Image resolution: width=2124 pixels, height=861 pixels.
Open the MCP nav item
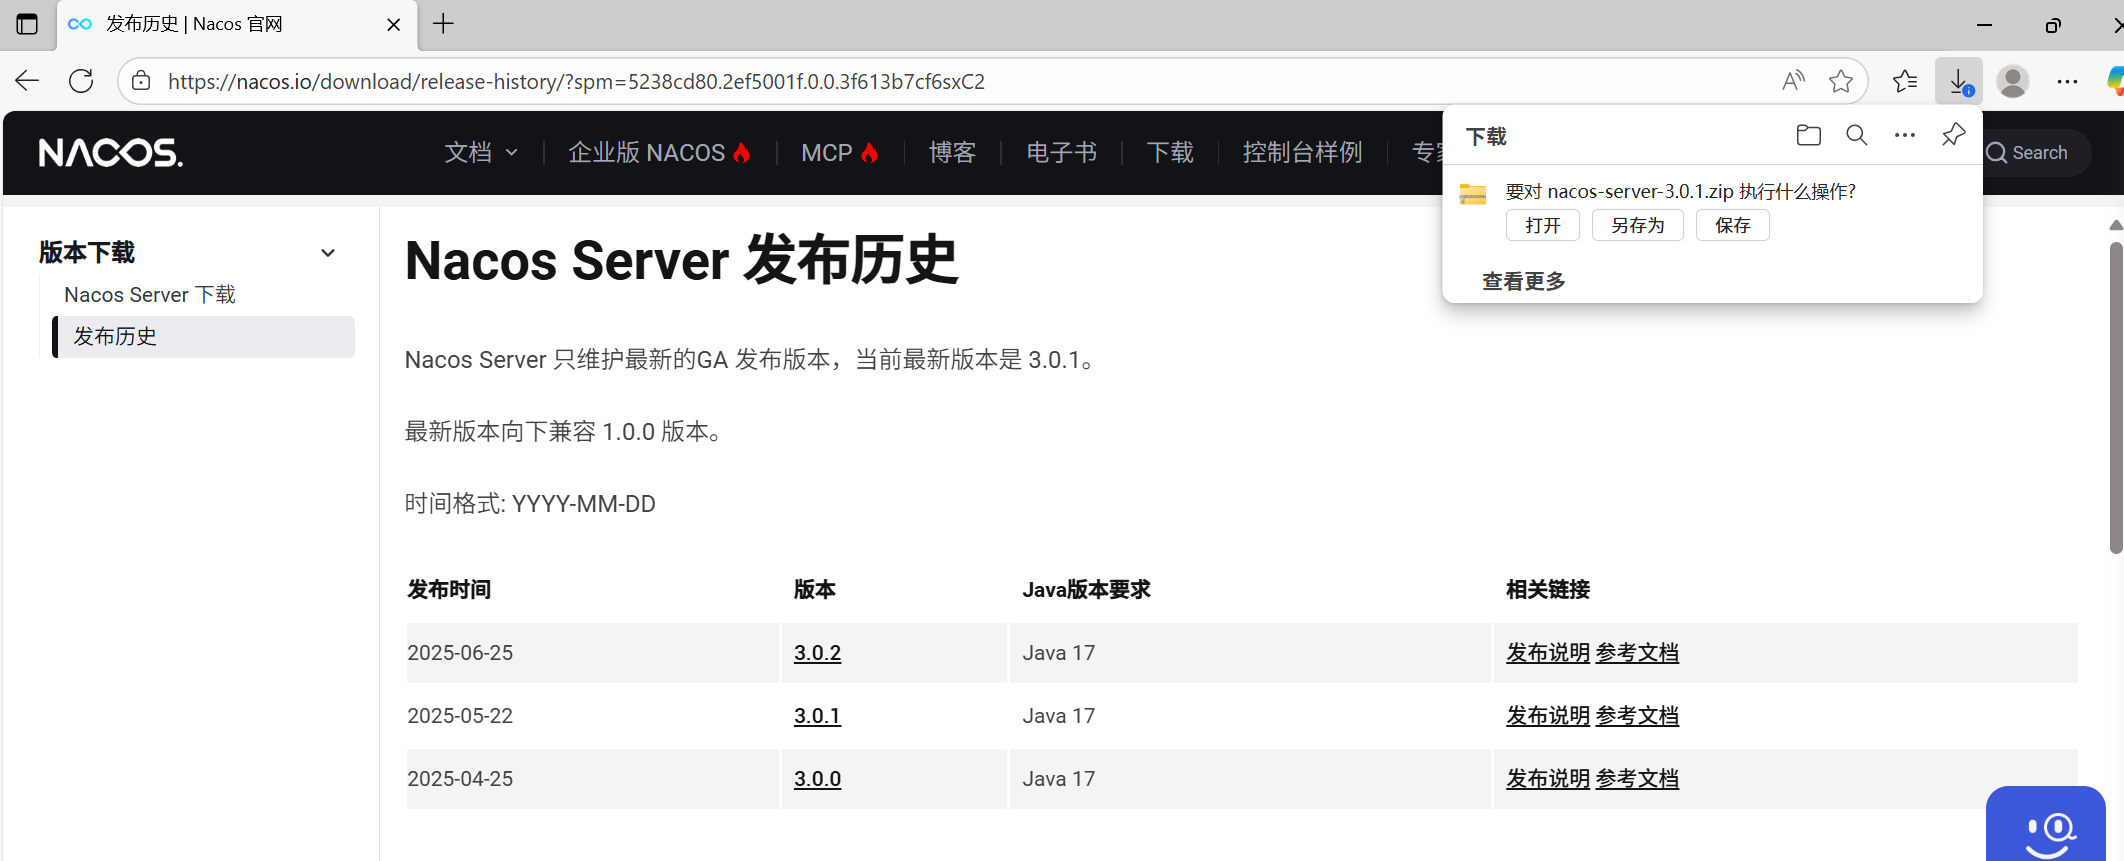[840, 152]
